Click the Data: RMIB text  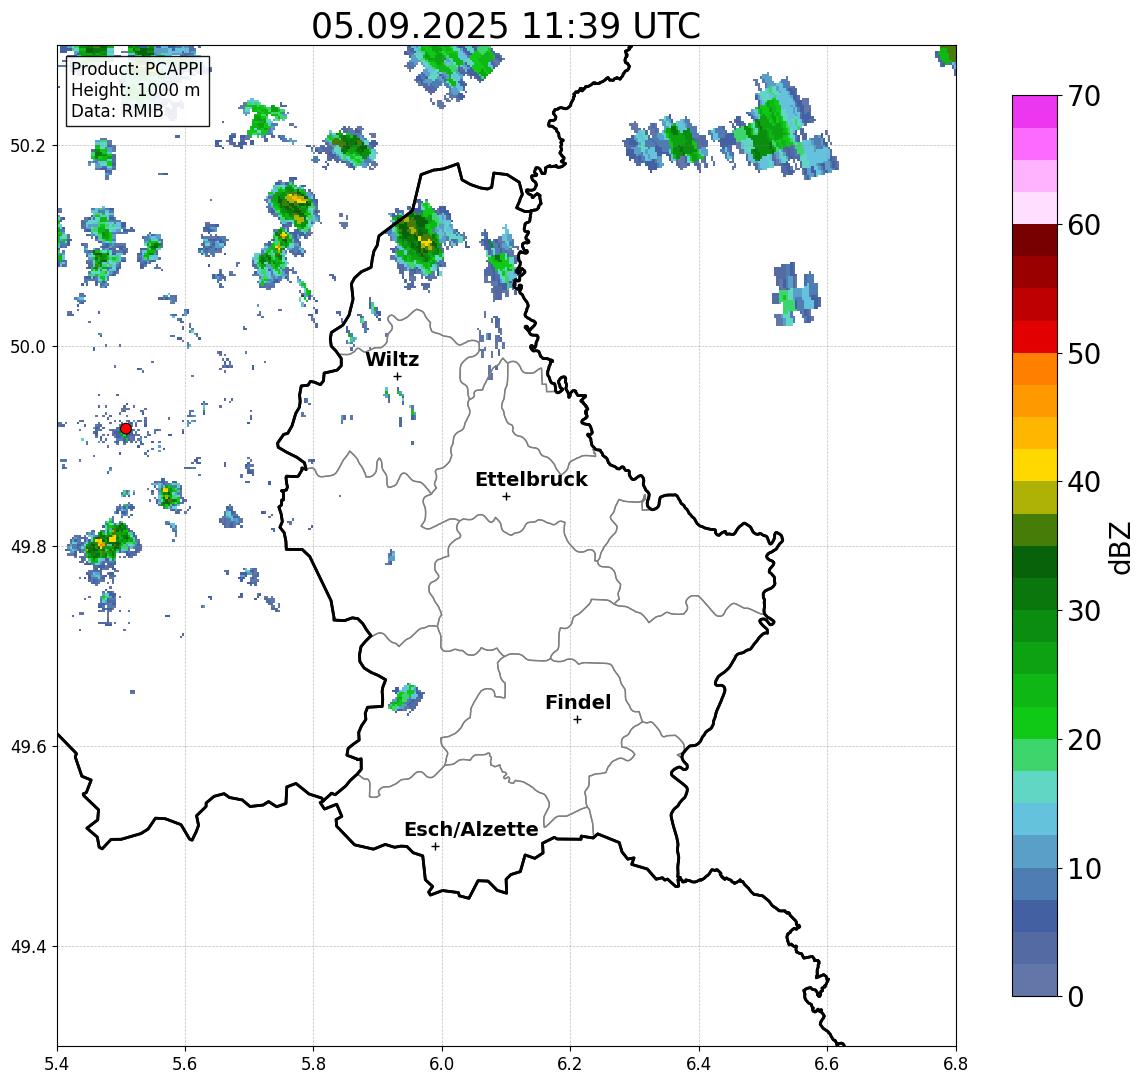117,111
